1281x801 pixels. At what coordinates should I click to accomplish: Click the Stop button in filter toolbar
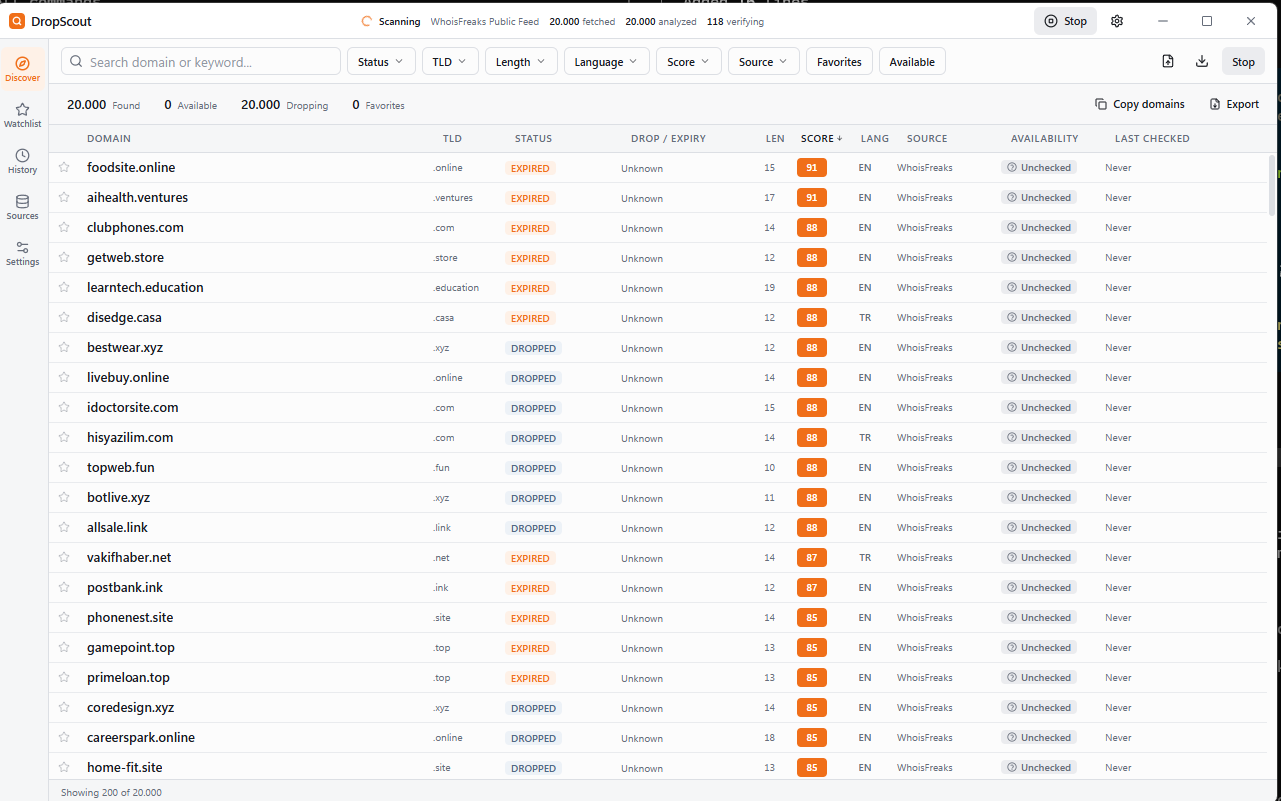[1243, 62]
